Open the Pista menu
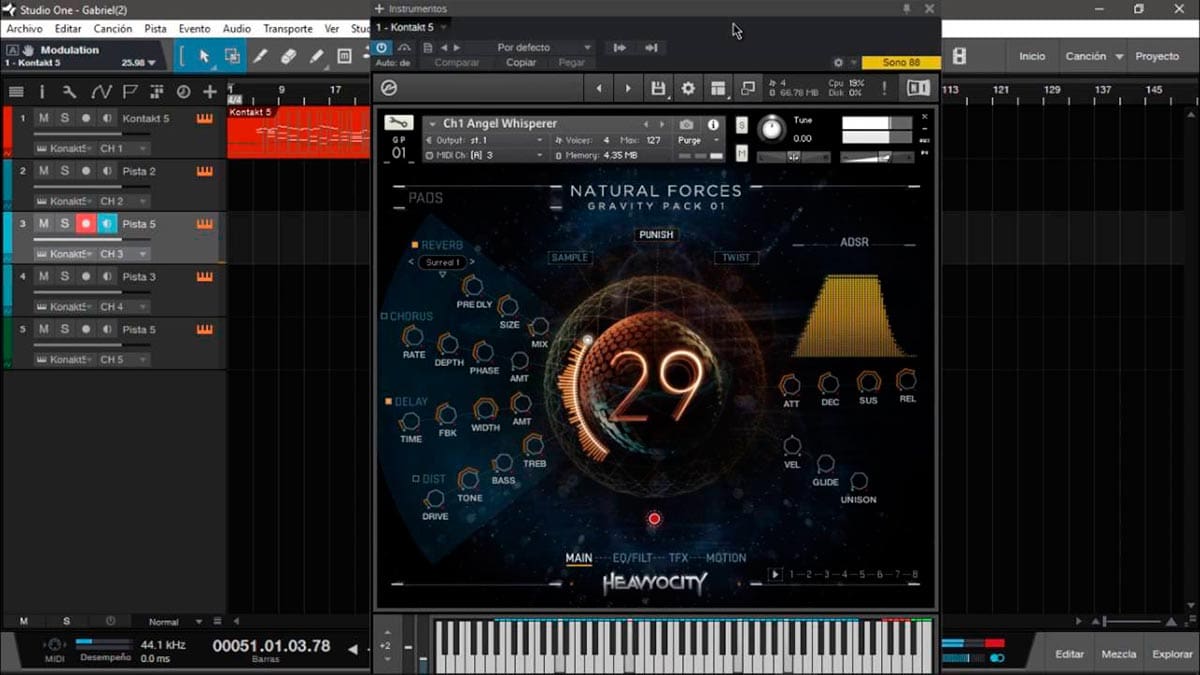This screenshot has width=1200, height=675. point(155,29)
